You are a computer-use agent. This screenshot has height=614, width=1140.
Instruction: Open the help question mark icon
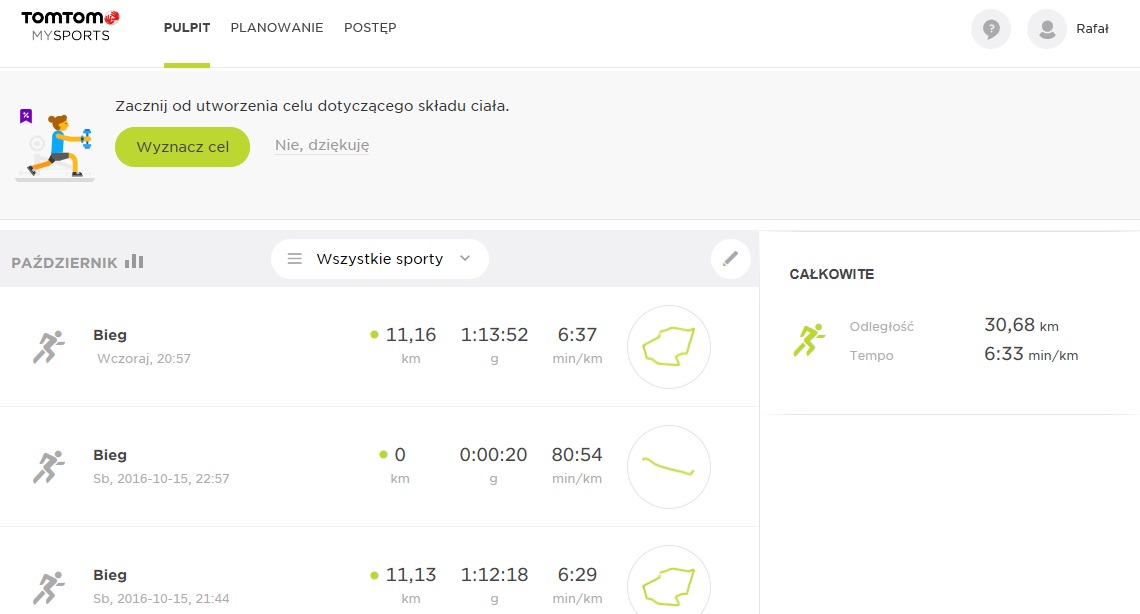(x=991, y=29)
